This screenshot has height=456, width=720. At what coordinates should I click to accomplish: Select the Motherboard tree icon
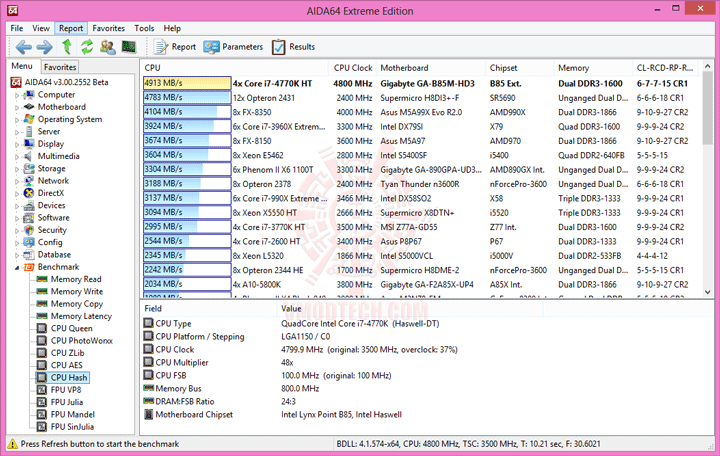pos(29,107)
